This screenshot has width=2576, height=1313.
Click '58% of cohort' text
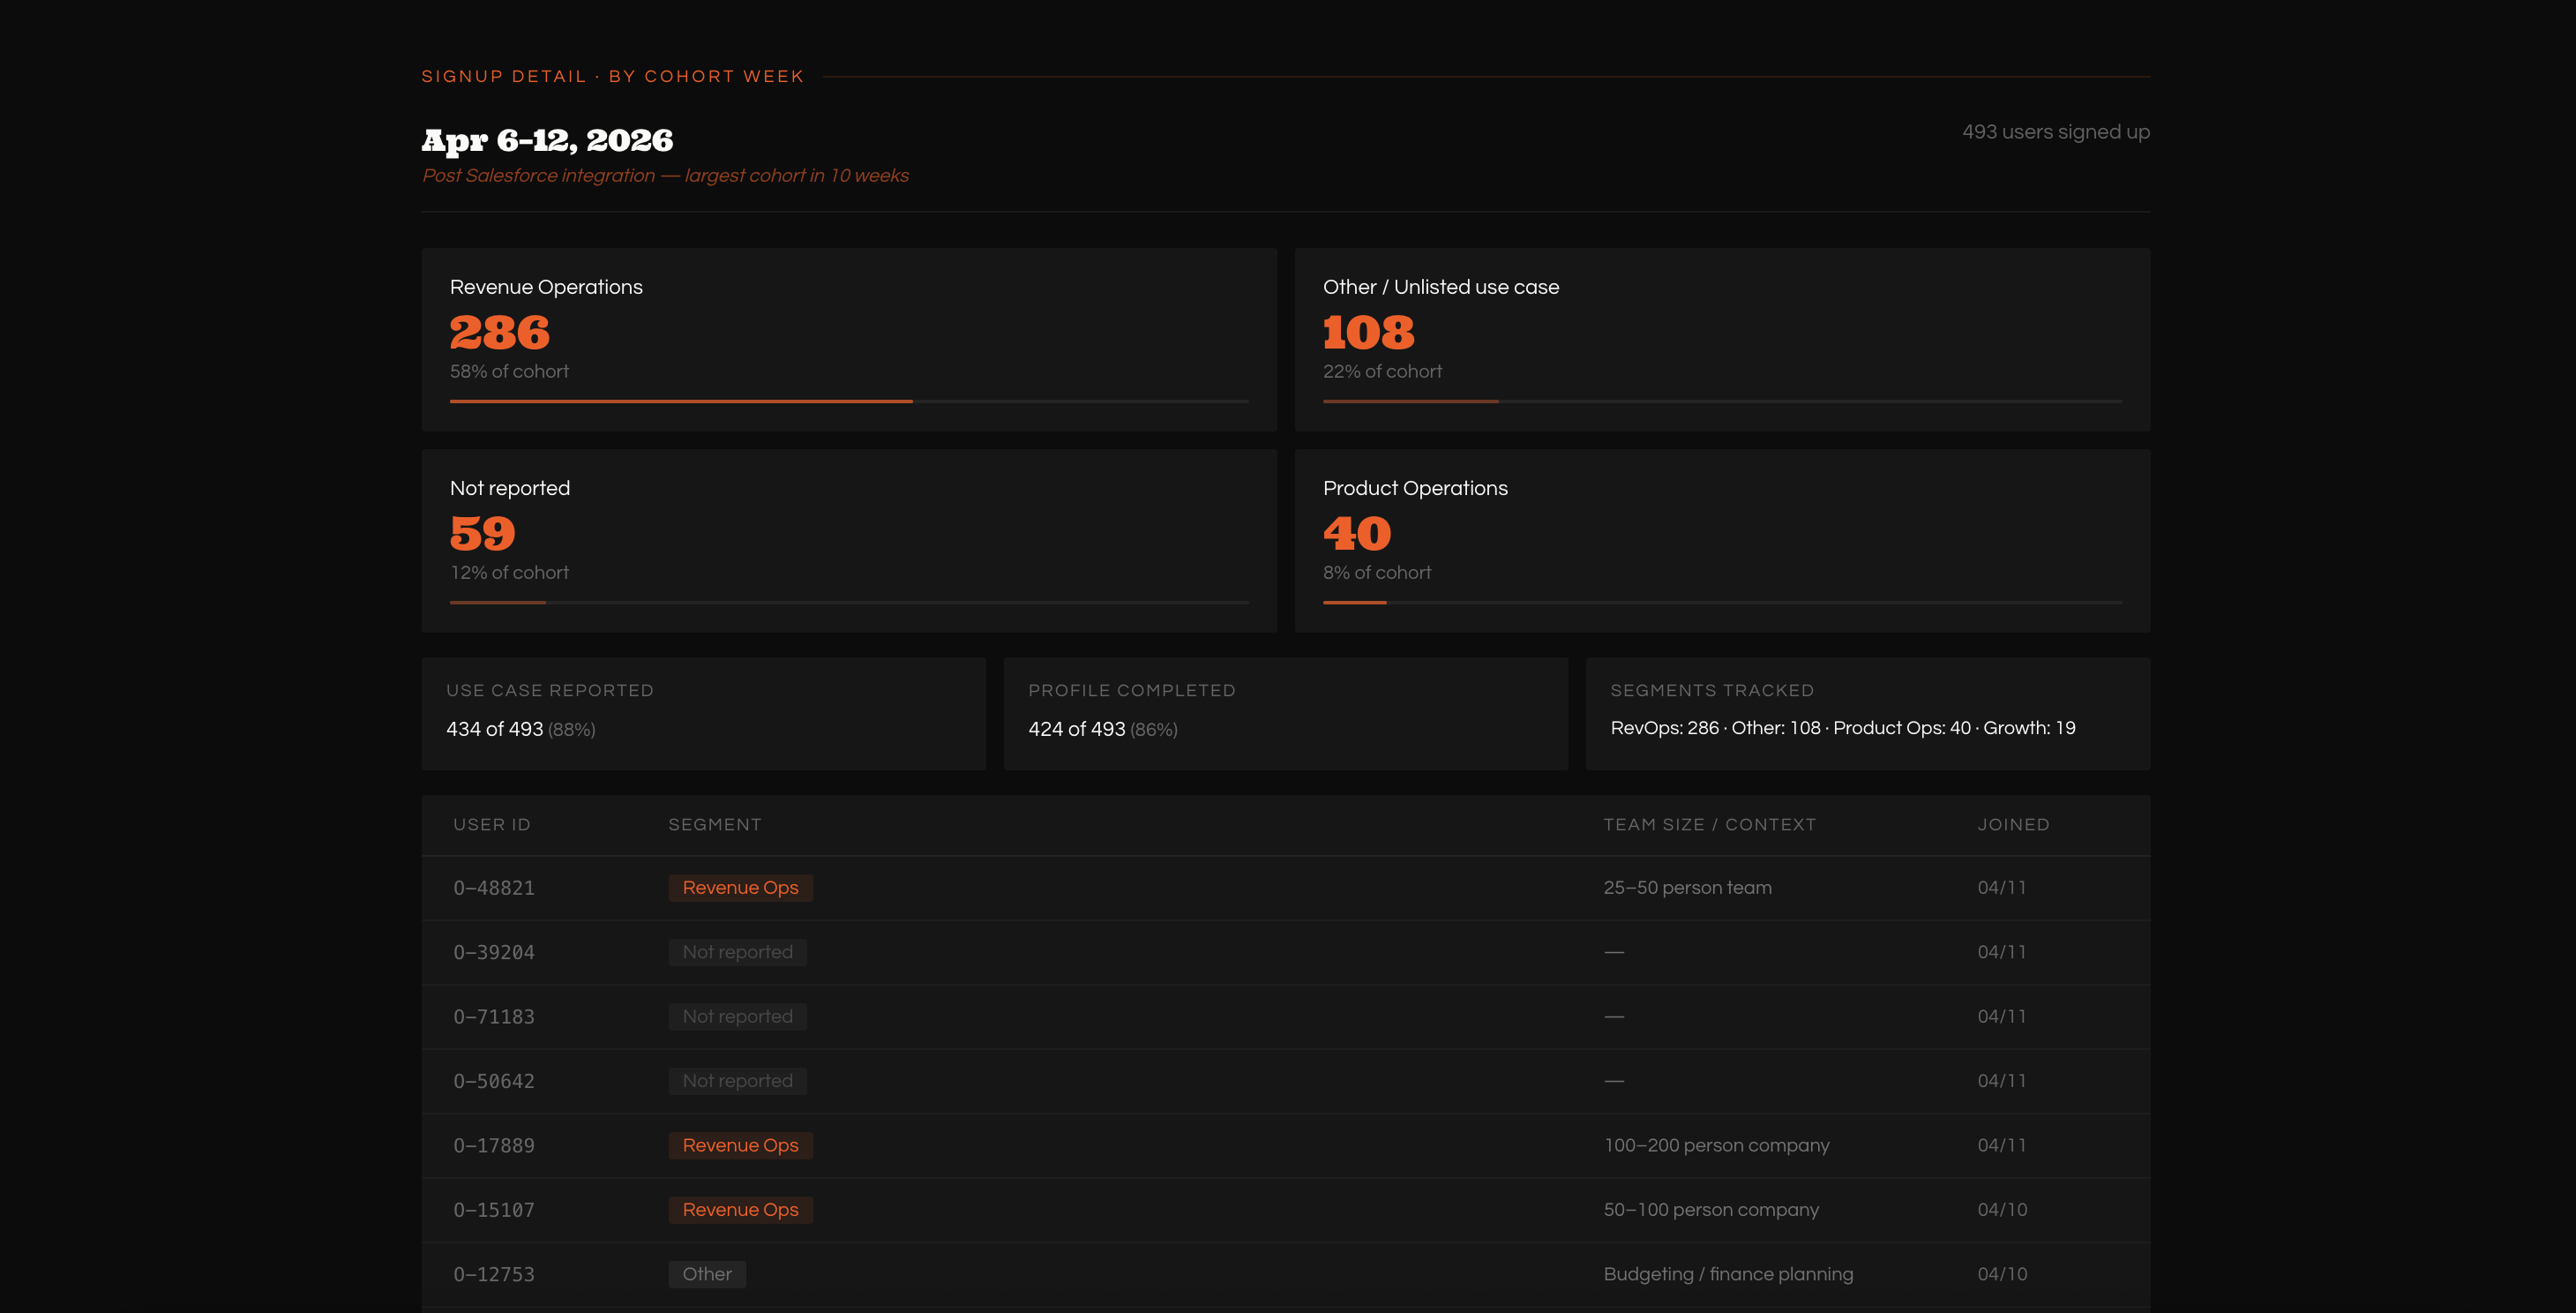pyautogui.click(x=509, y=371)
